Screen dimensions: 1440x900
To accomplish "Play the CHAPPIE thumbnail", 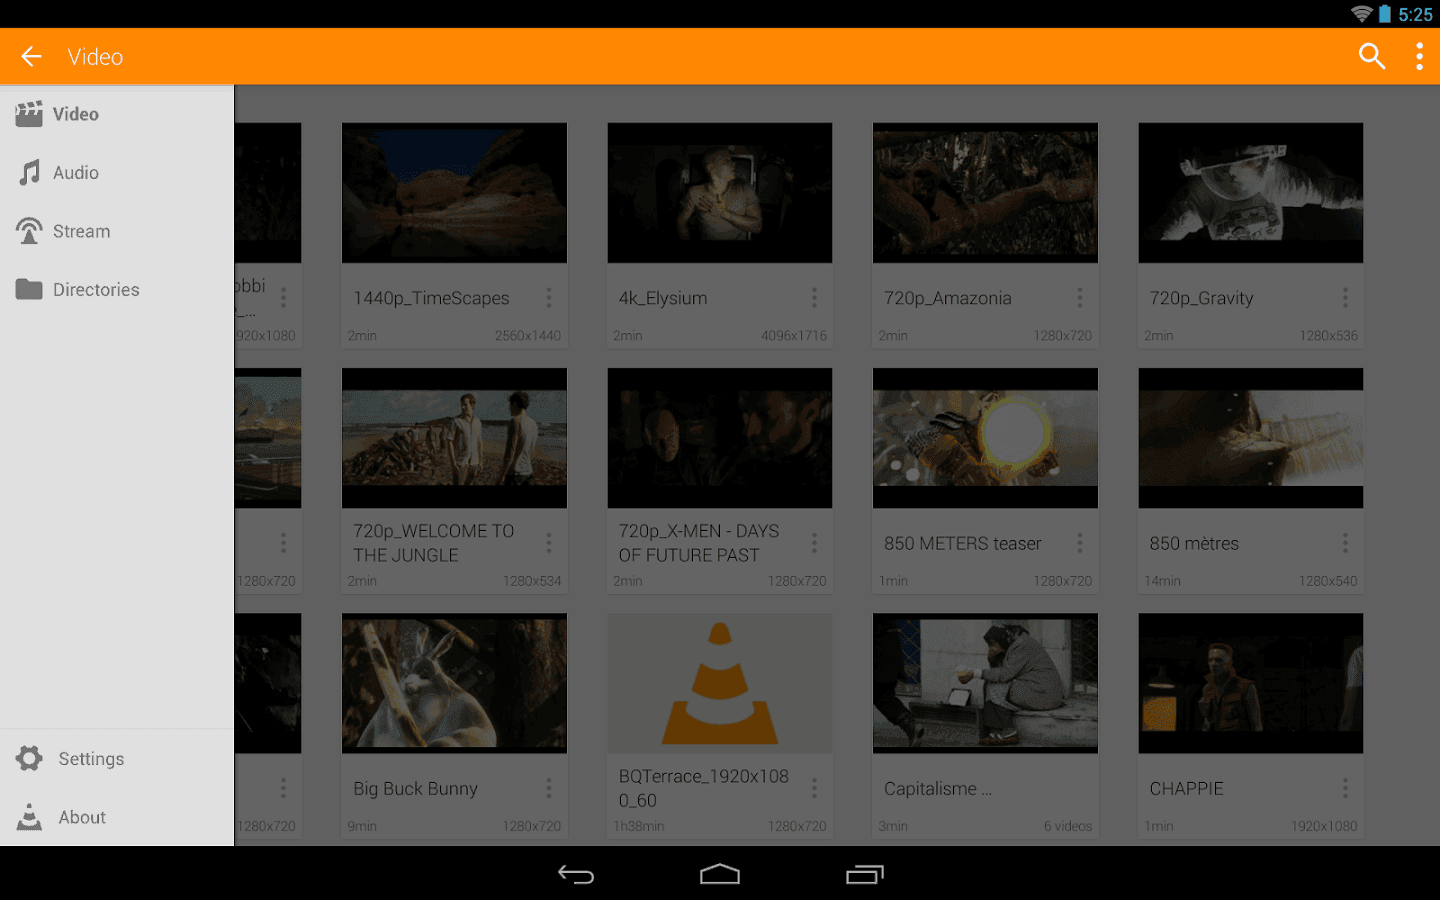I will click(x=1251, y=683).
